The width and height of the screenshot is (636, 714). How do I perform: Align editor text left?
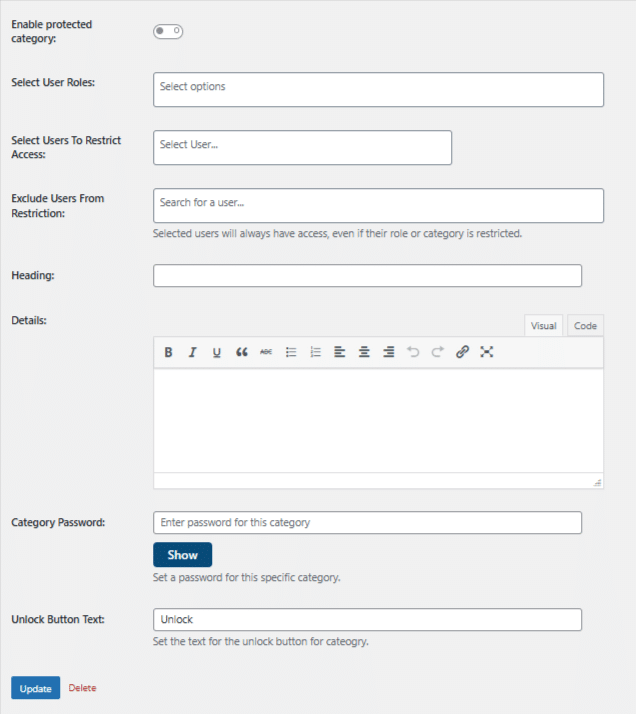click(x=340, y=352)
